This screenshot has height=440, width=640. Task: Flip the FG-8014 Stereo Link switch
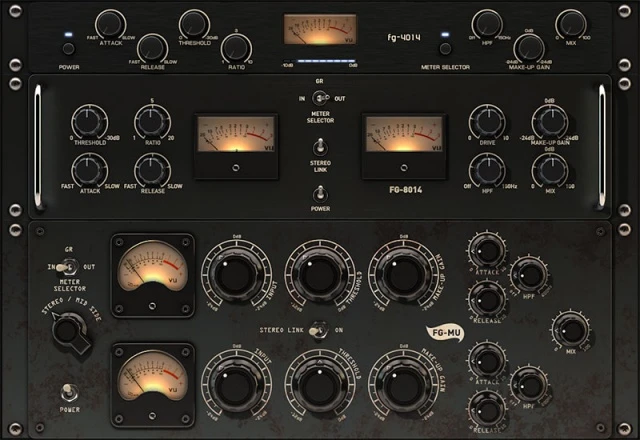click(x=320, y=151)
